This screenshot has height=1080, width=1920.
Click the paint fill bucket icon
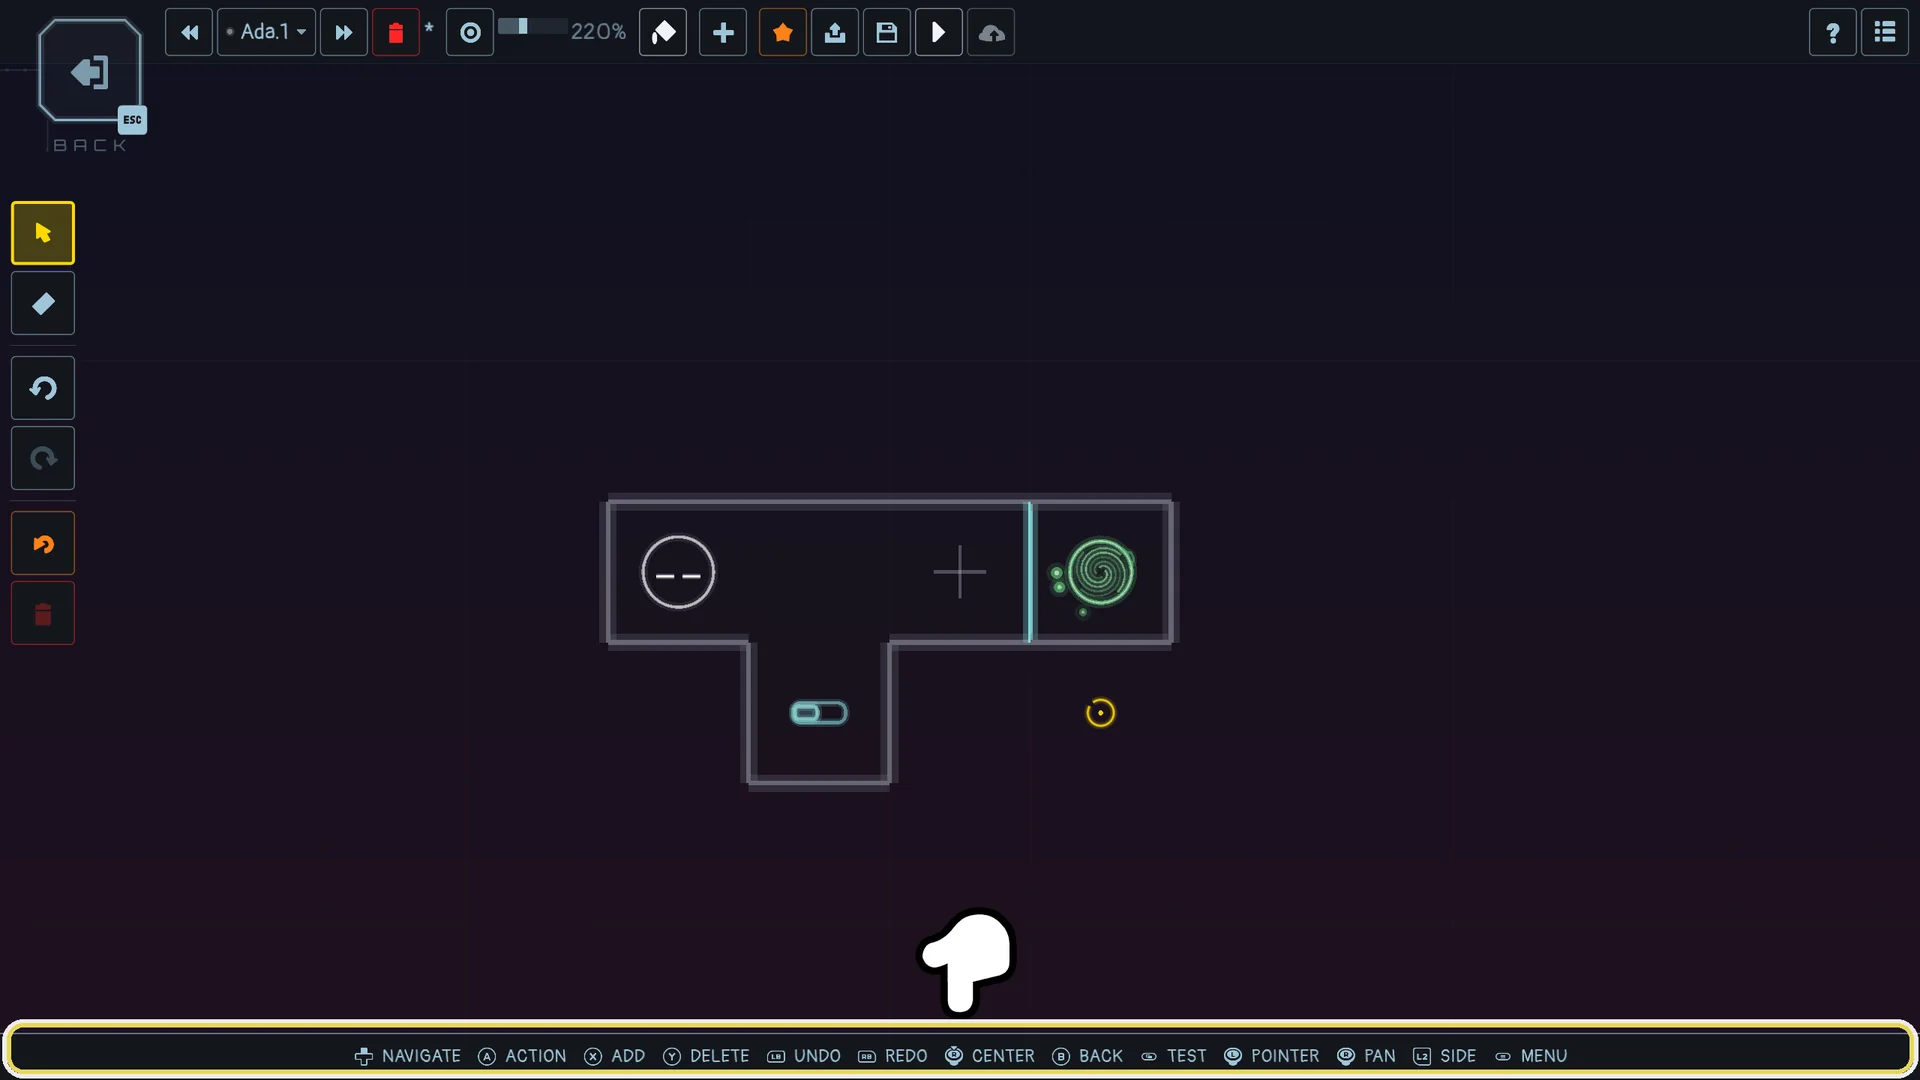(x=663, y=33)
